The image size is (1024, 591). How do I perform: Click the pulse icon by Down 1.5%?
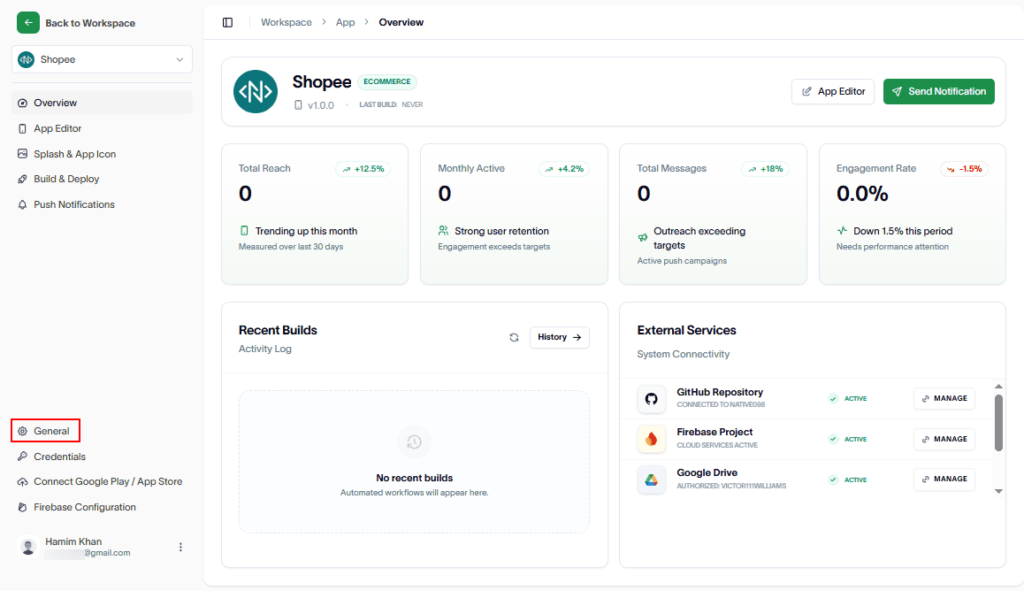pos(842,231)
